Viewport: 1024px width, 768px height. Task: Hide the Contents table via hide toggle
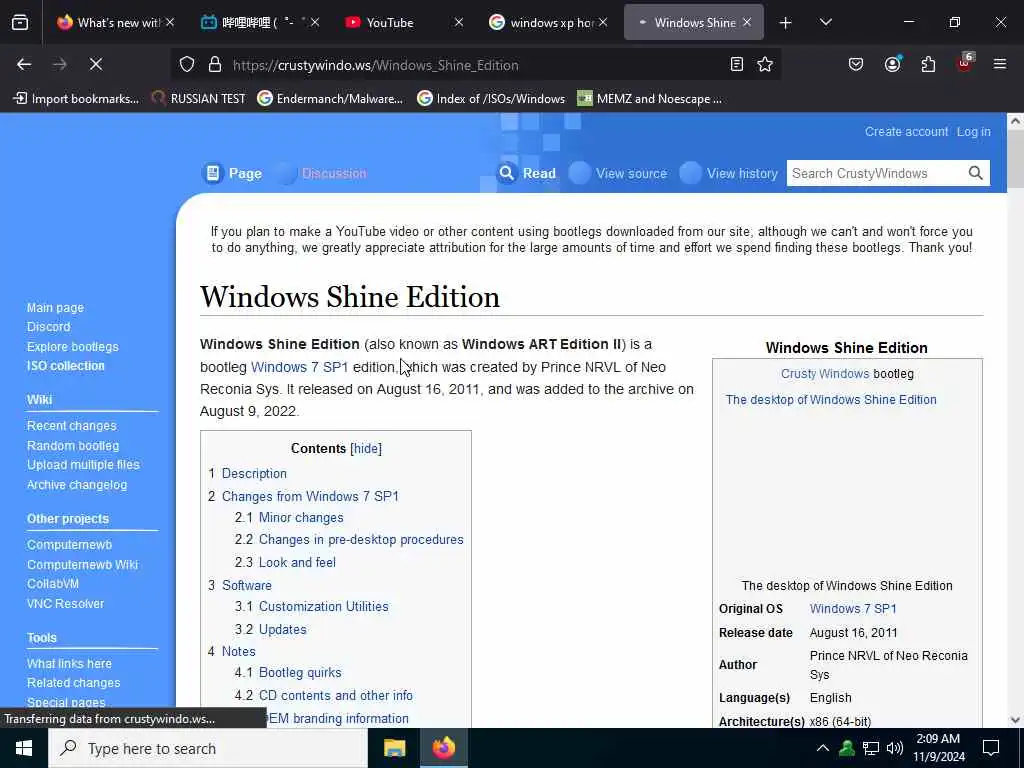pos(366,449)
